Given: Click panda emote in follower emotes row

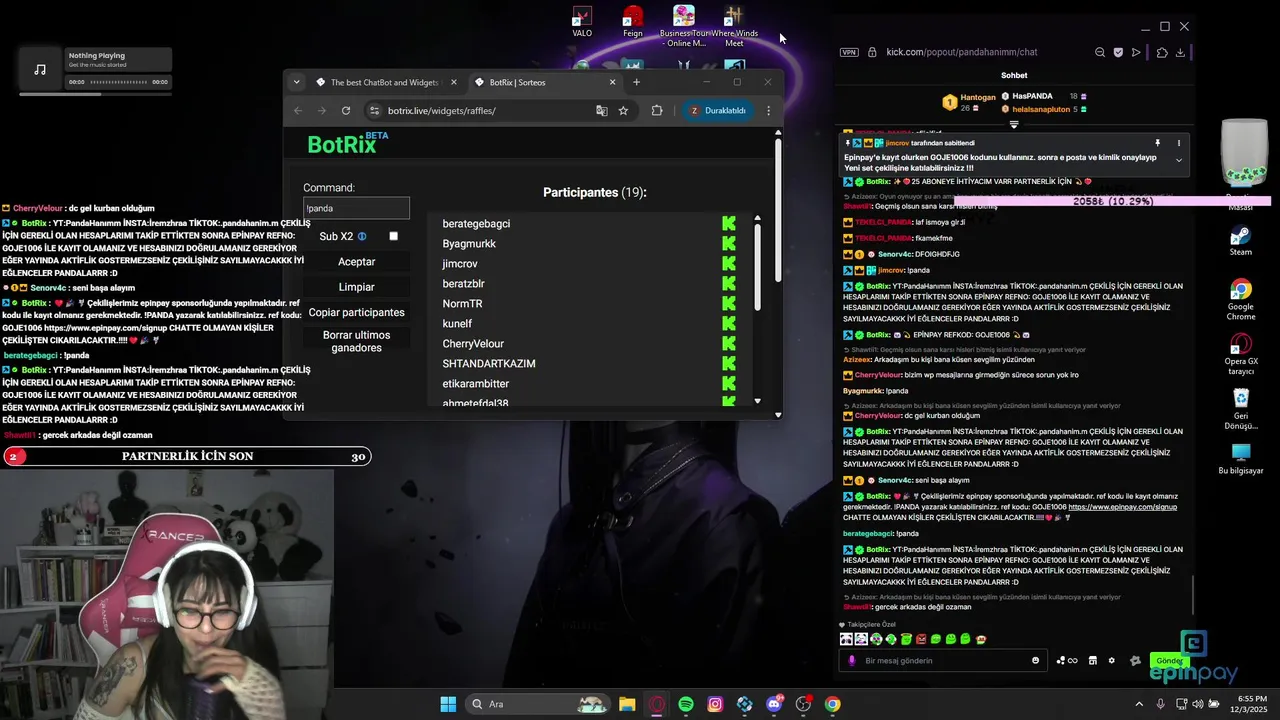Looking at the screenshot, I should [846, 639].
